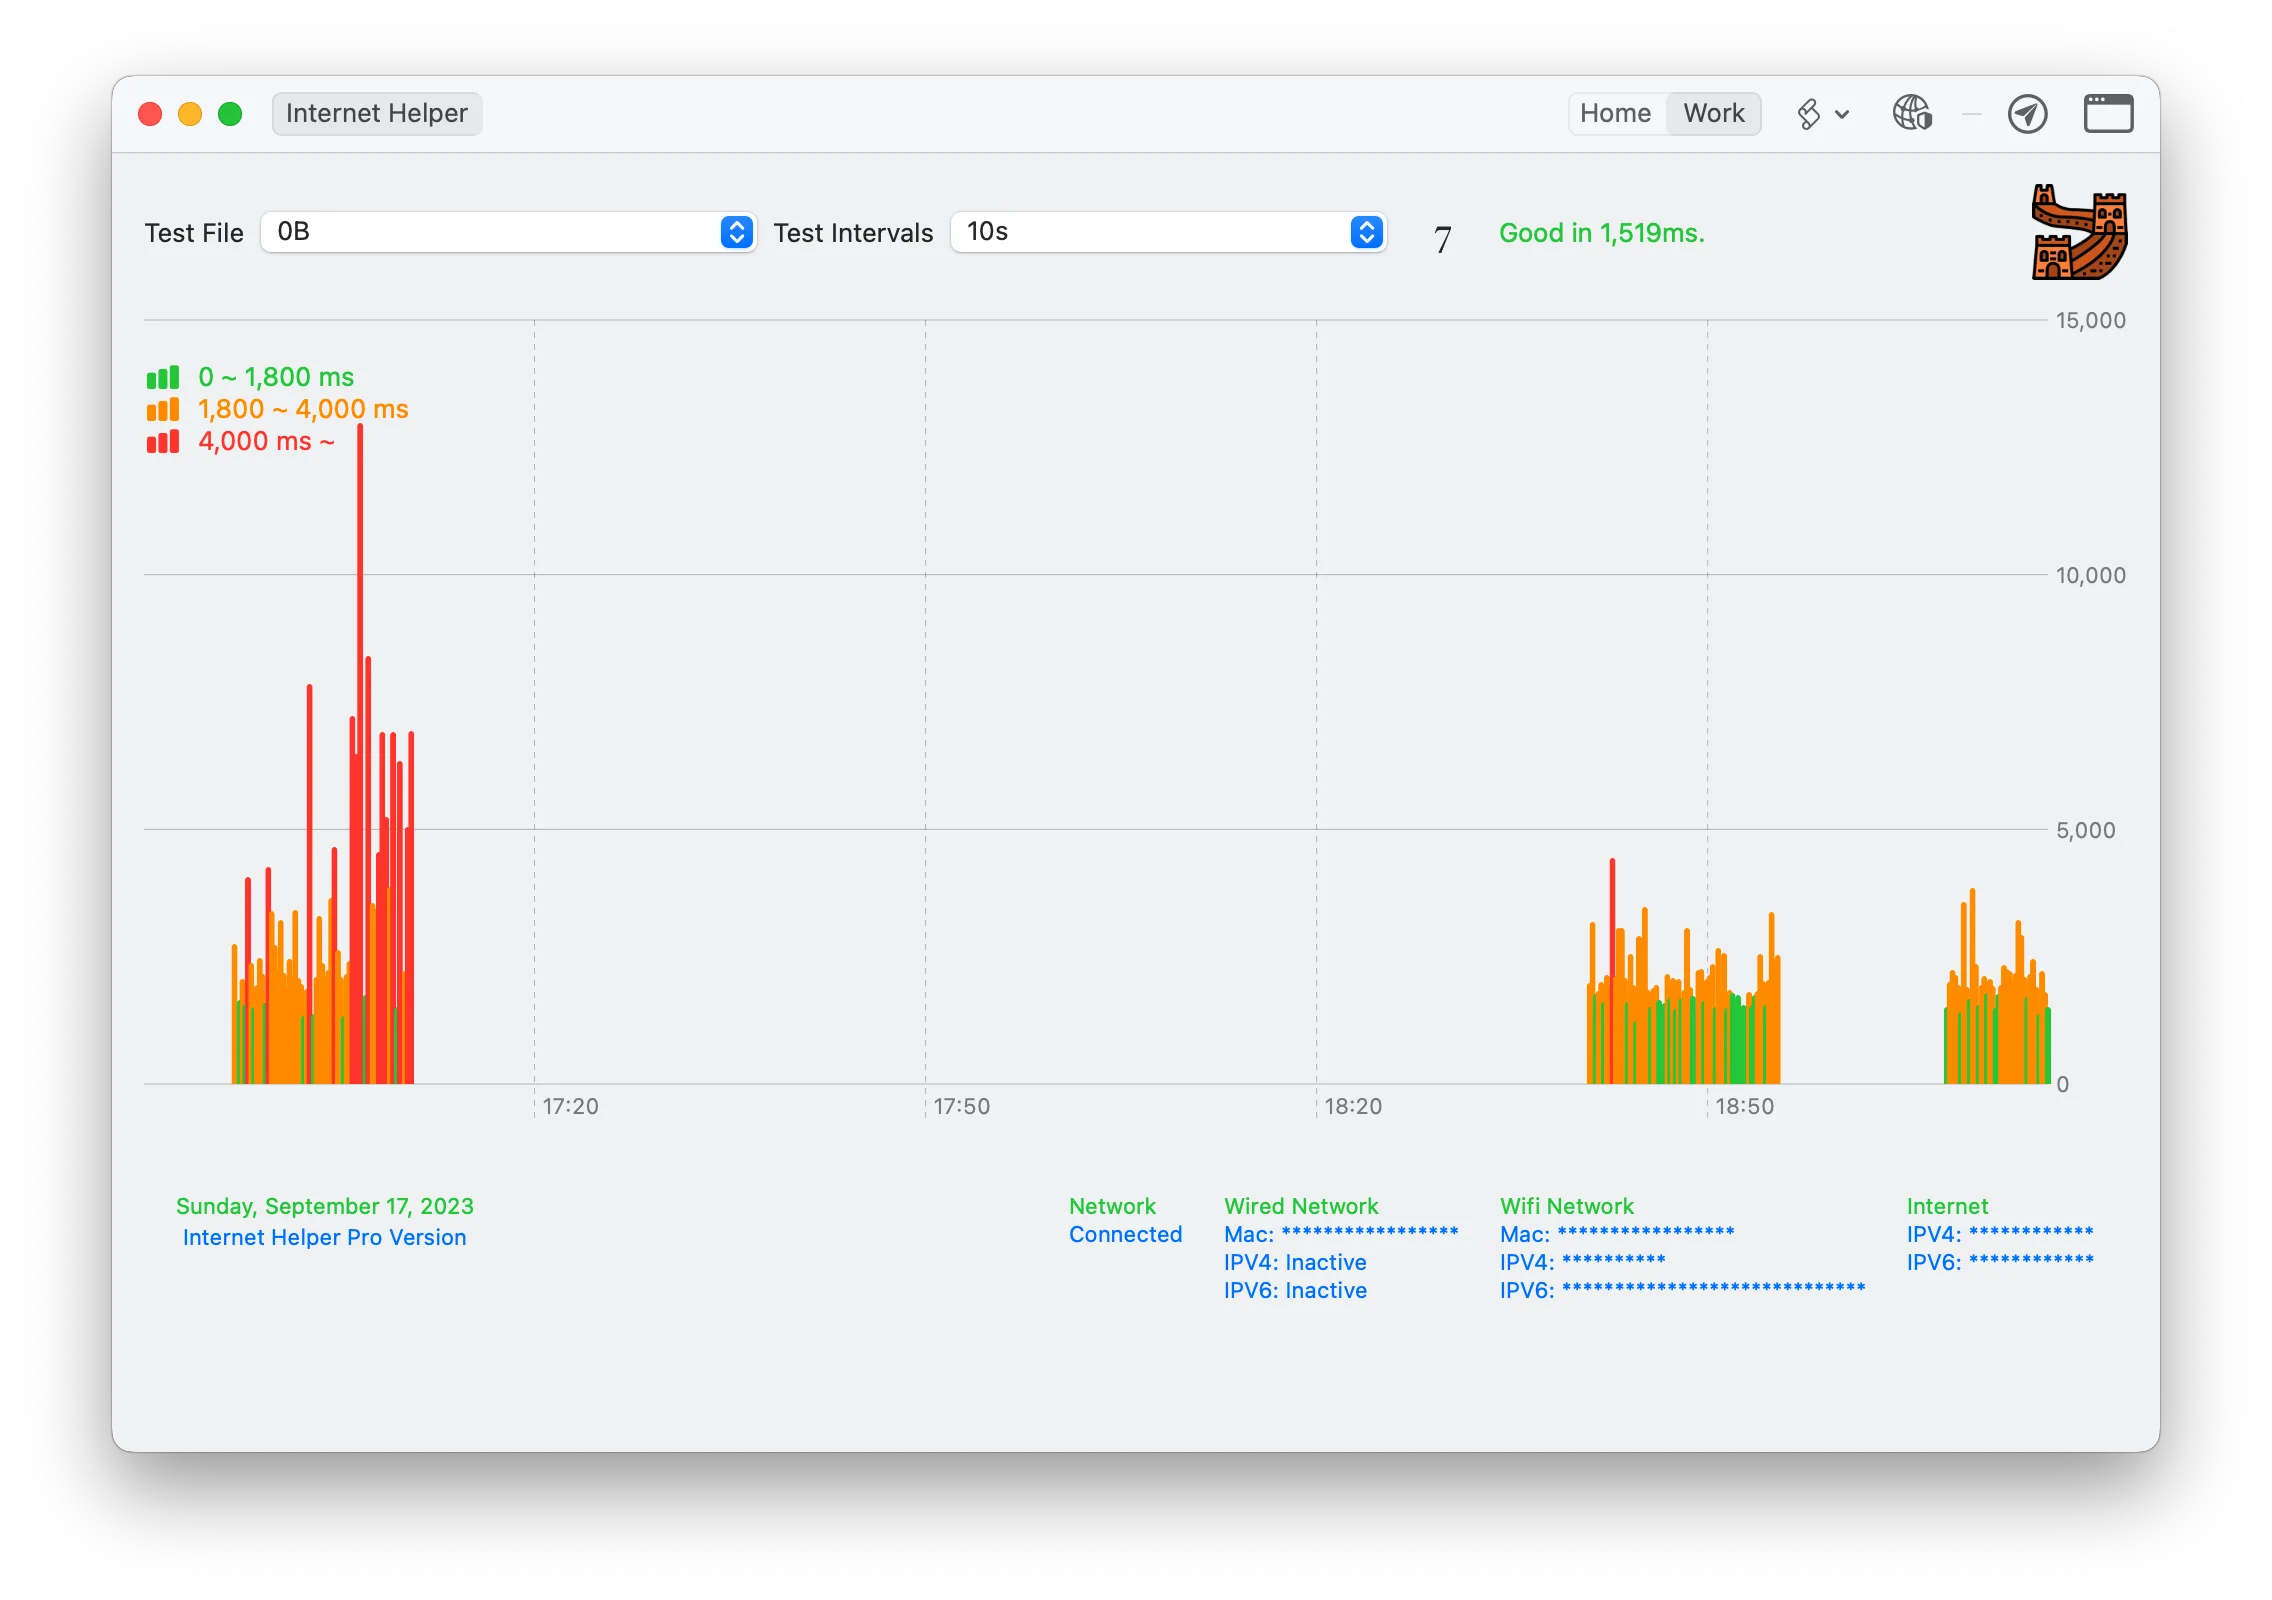Image resolution: width=2272 pixels, height=1600 pixels.
Task: Select the Work profile segment
Action: (x=1713, y=113)
